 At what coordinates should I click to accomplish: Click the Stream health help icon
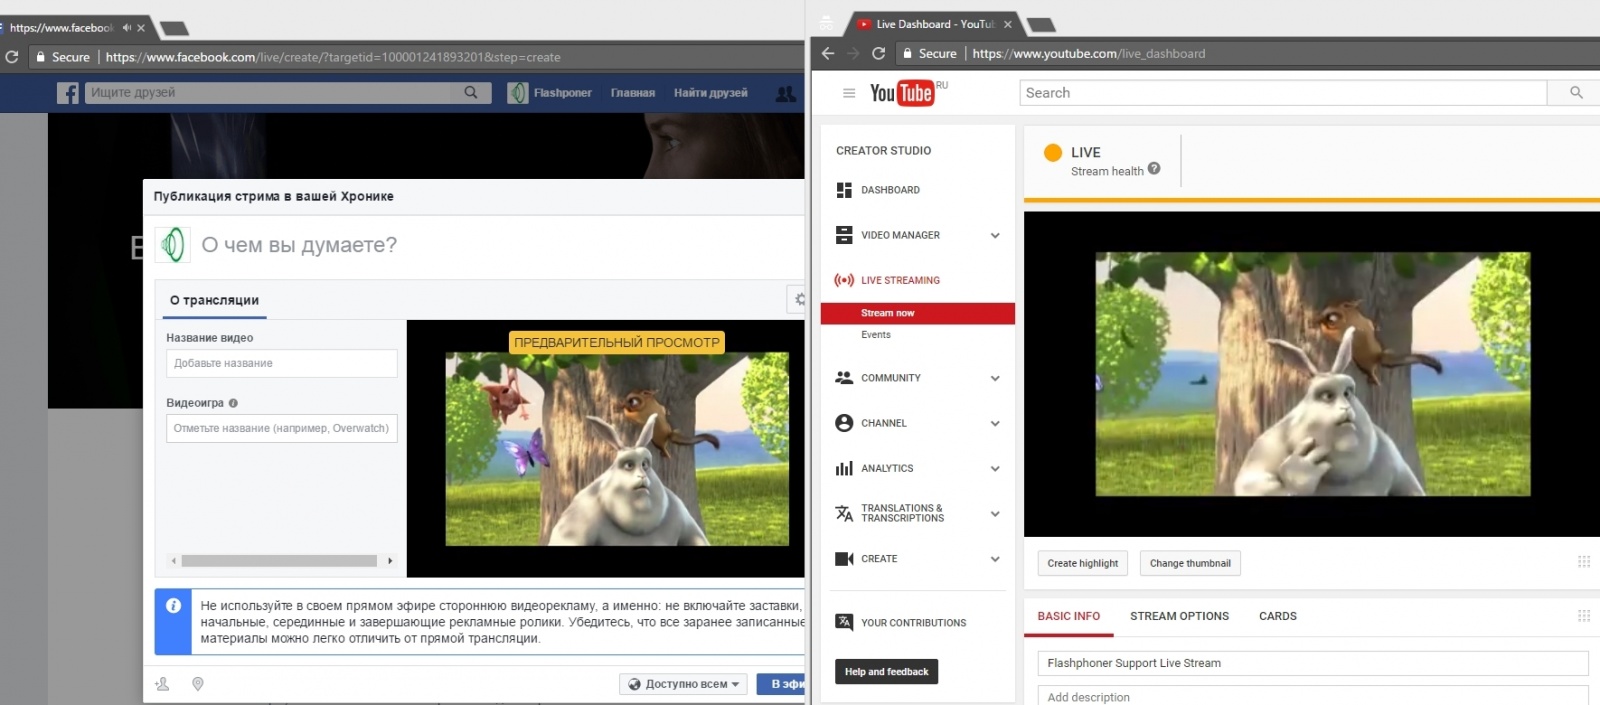pos(1154,169)
